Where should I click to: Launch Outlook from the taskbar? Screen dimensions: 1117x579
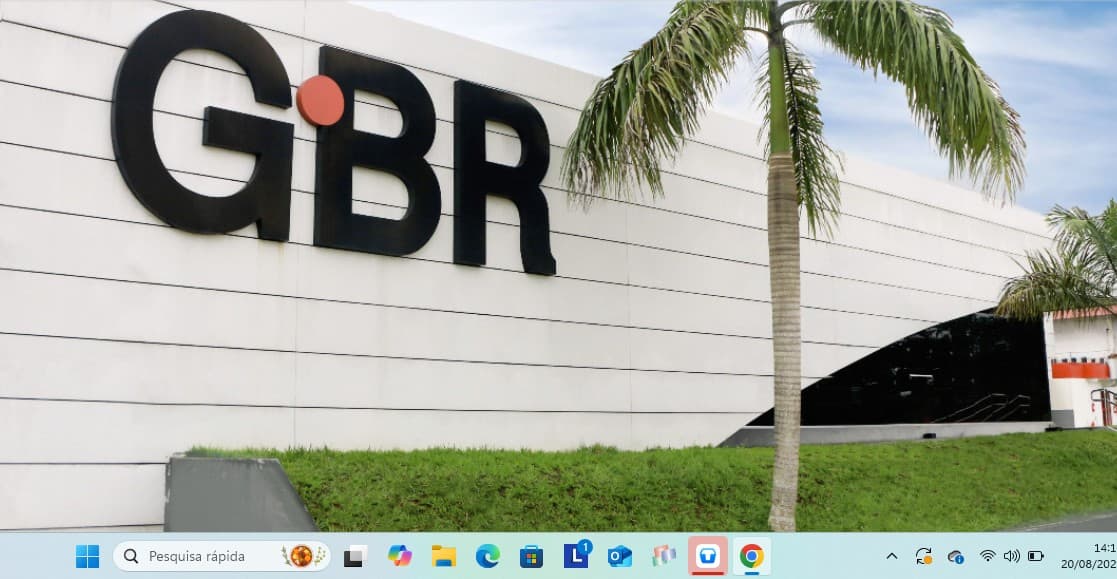[x=620, y=556]
